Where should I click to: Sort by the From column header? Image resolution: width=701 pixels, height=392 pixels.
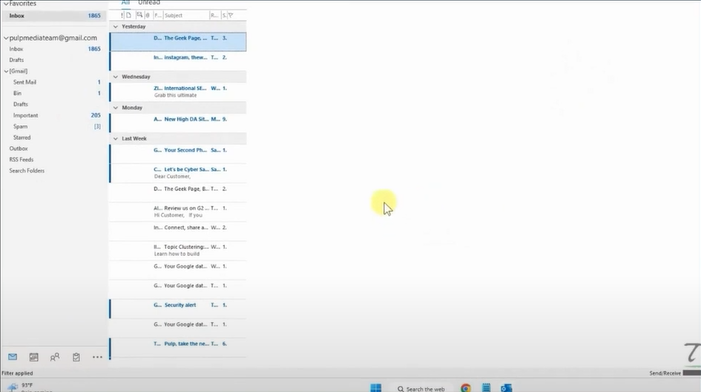tap(157, 15)
